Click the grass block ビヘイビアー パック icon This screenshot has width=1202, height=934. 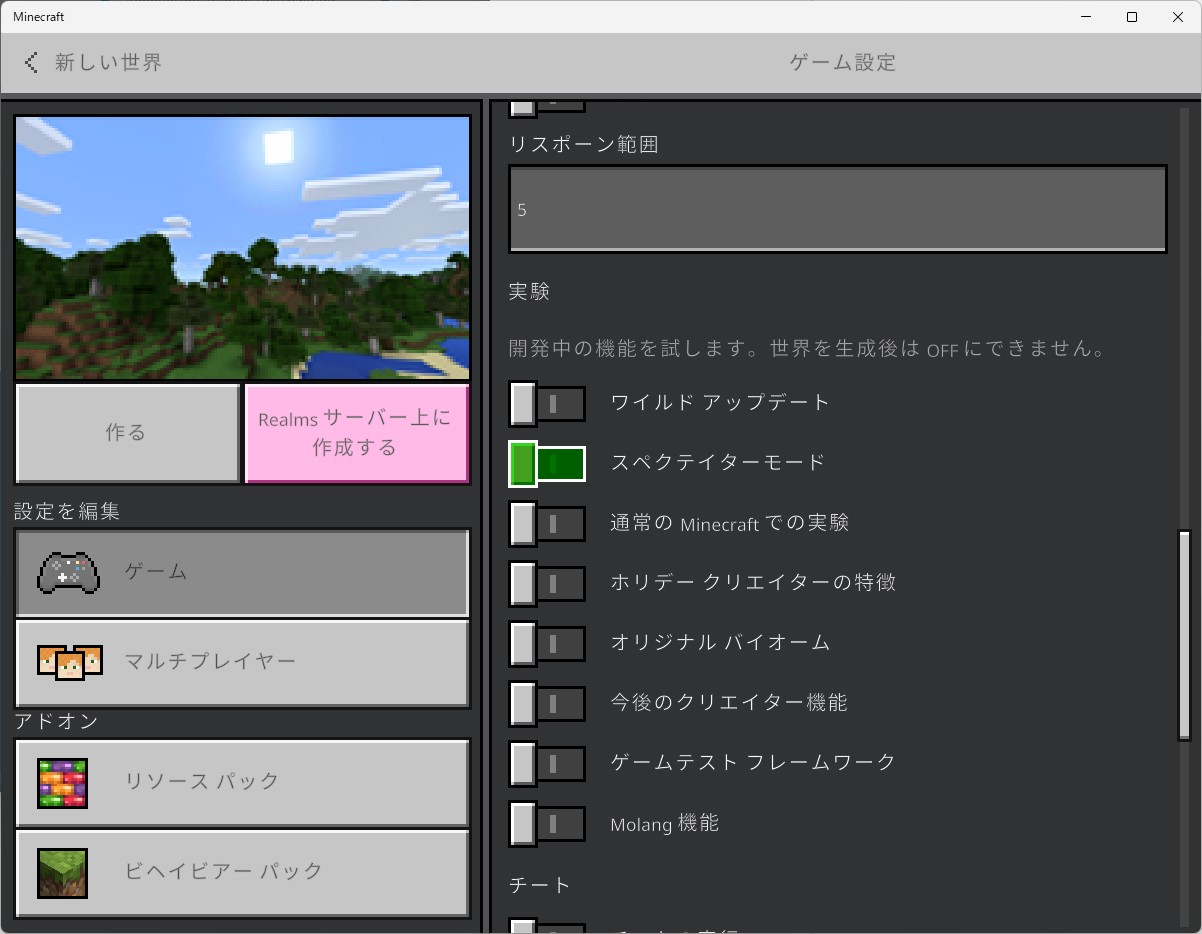(61, 871)
